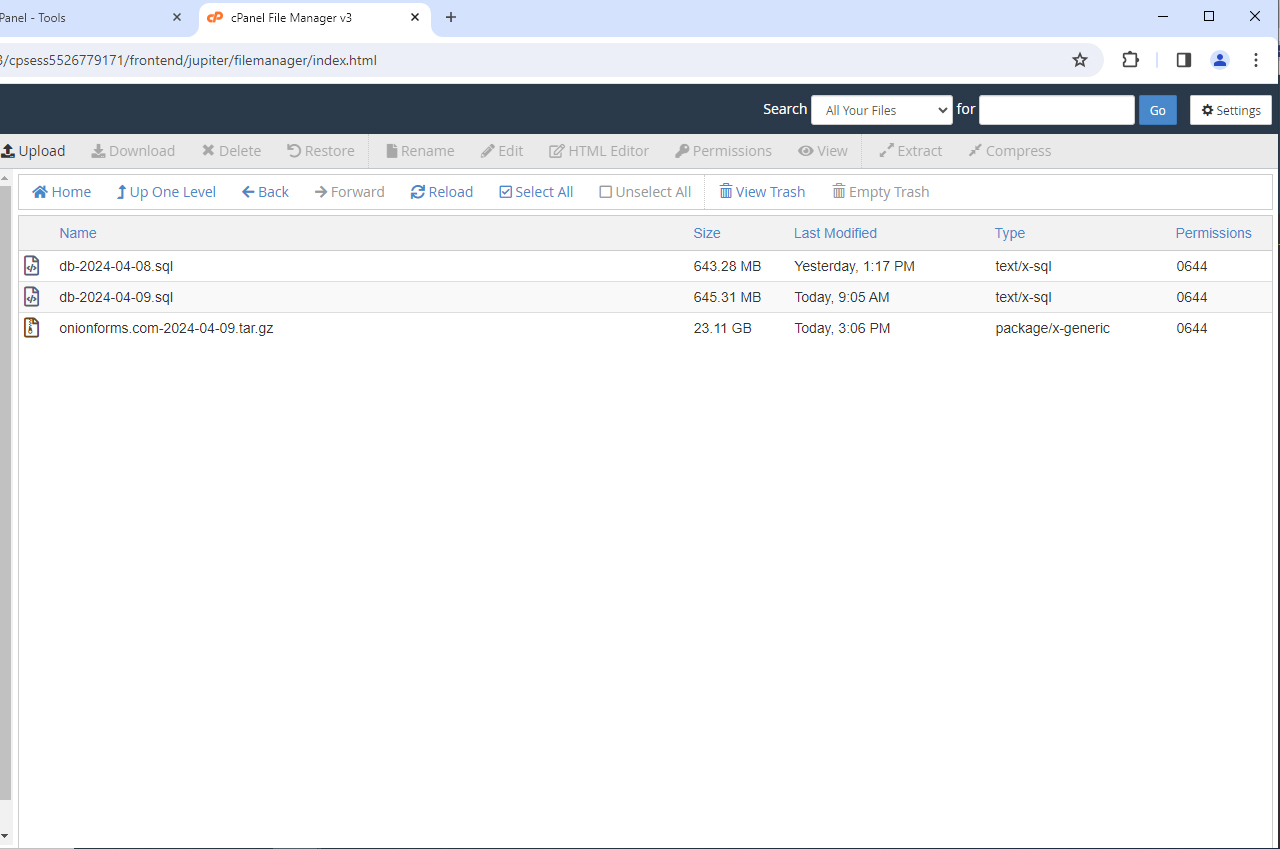Click the browser address bar URL
Screen dimensions: 1280x849
click(x=189, y=60)
